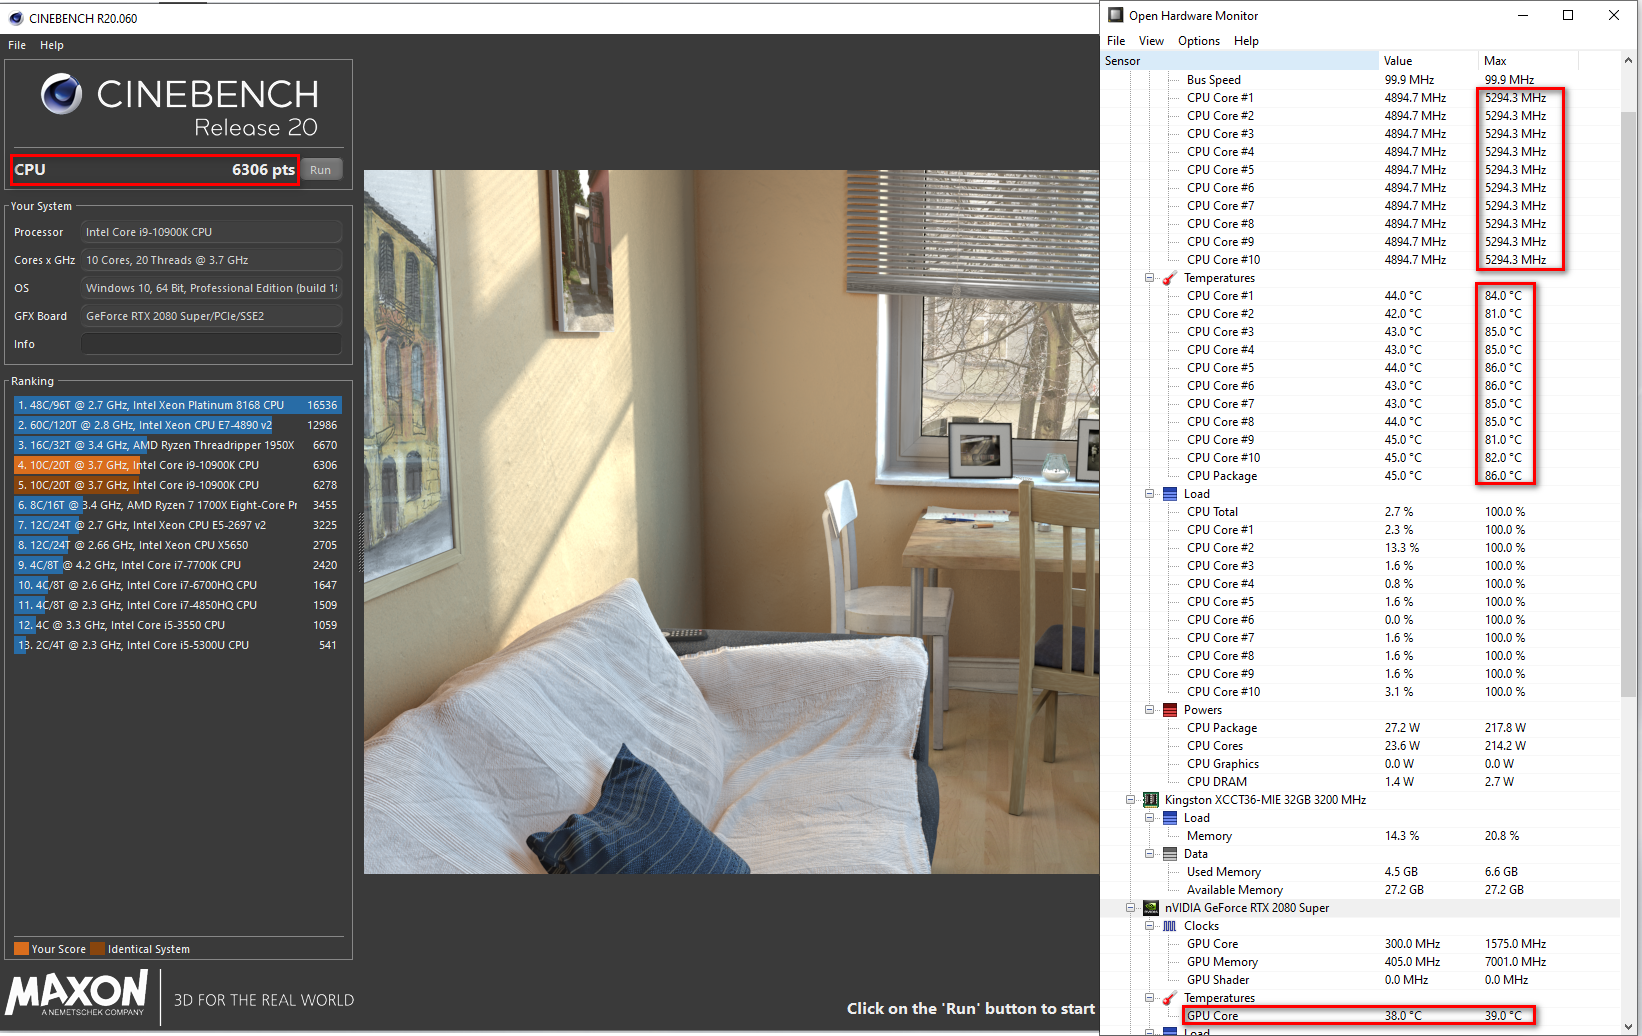Select the CPU Graphics power row
This screenshot has height=1036, width=1642.
tap(1360, 764)
